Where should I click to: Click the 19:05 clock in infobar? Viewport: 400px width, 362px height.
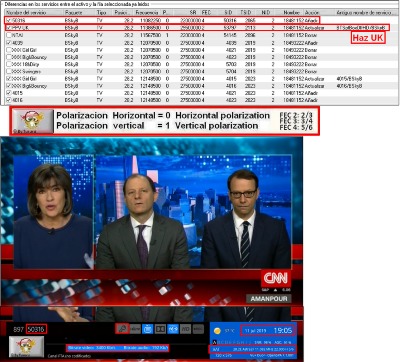click(283, 330)
